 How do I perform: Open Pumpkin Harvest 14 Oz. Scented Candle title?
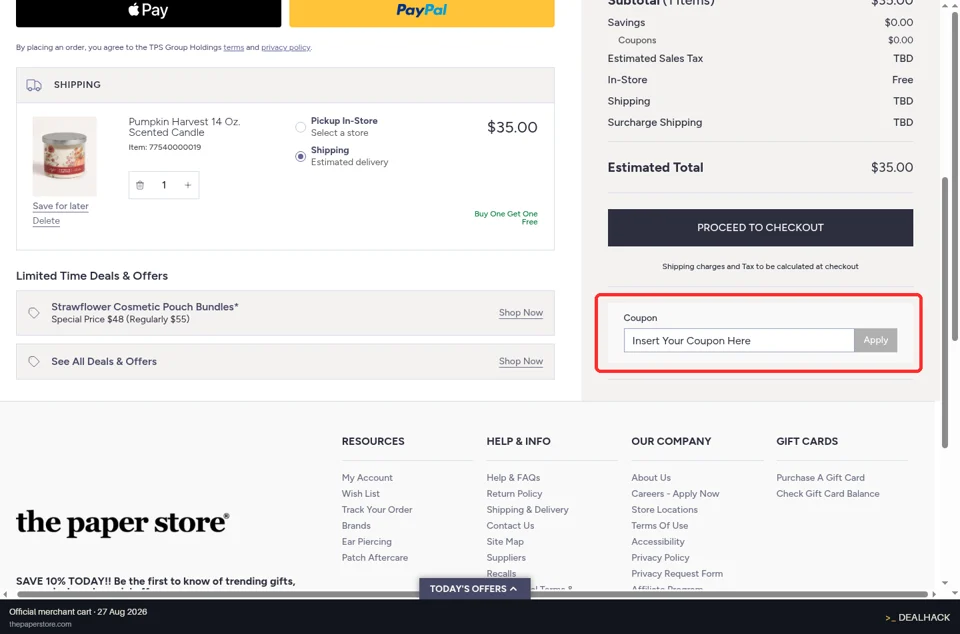[x=184, y=127]
